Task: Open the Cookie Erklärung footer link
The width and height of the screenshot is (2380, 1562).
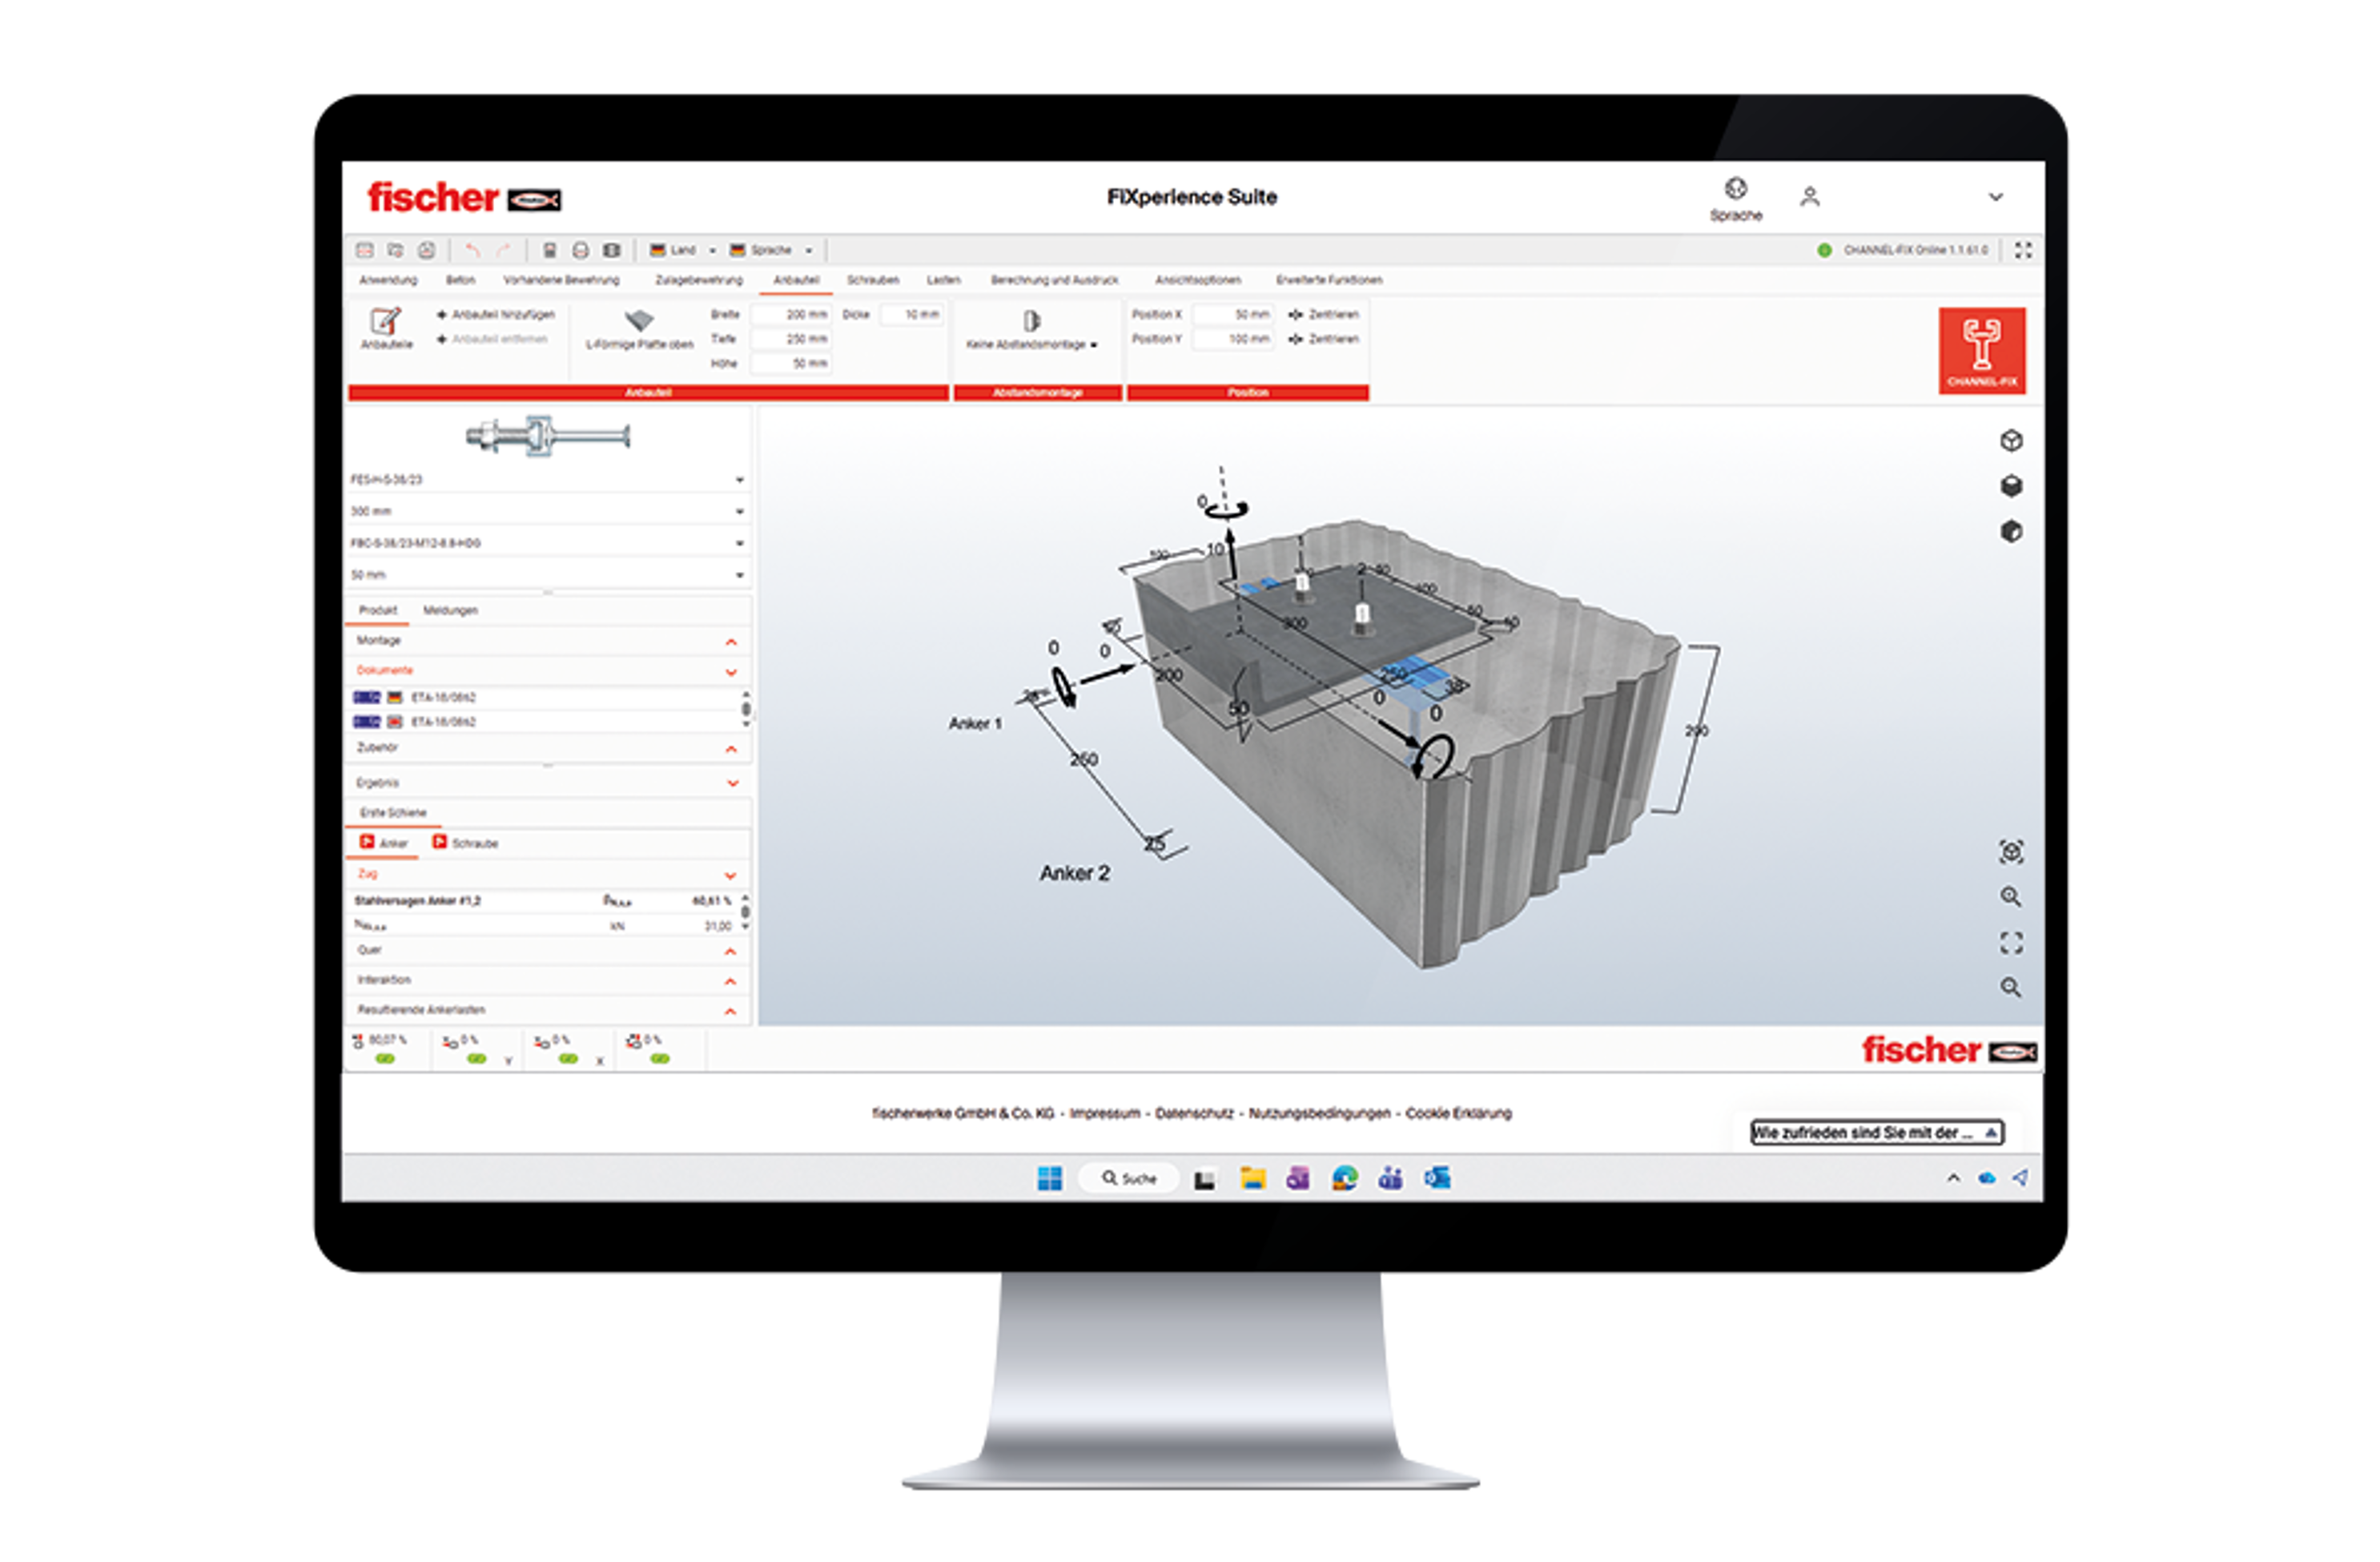Action: [1458, 1113]
